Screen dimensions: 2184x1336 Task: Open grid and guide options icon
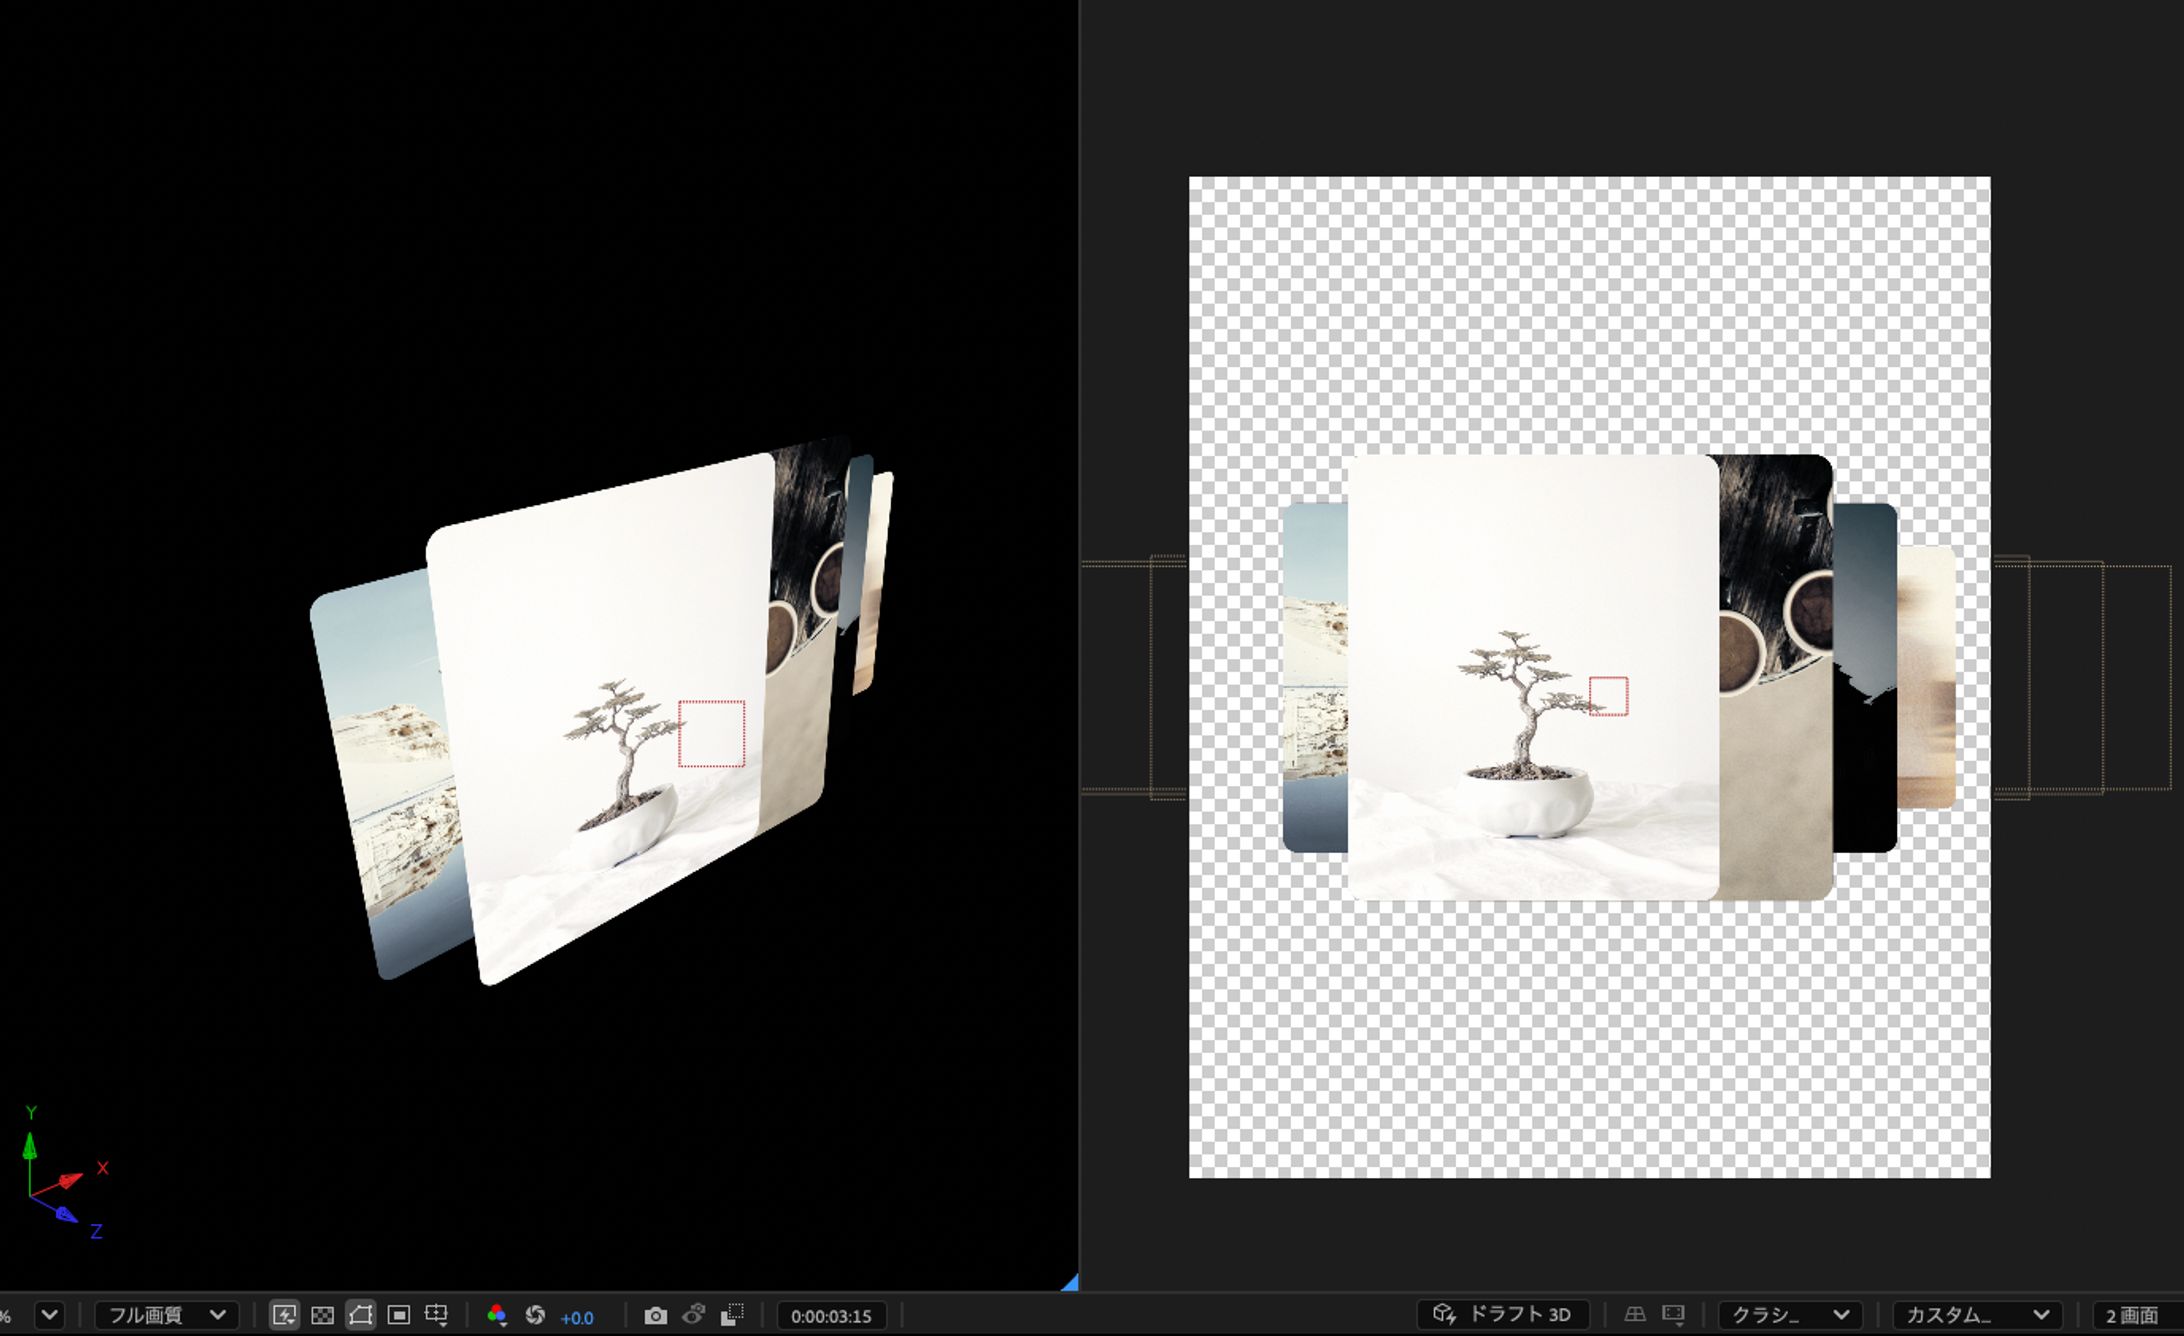(436, 1314)
